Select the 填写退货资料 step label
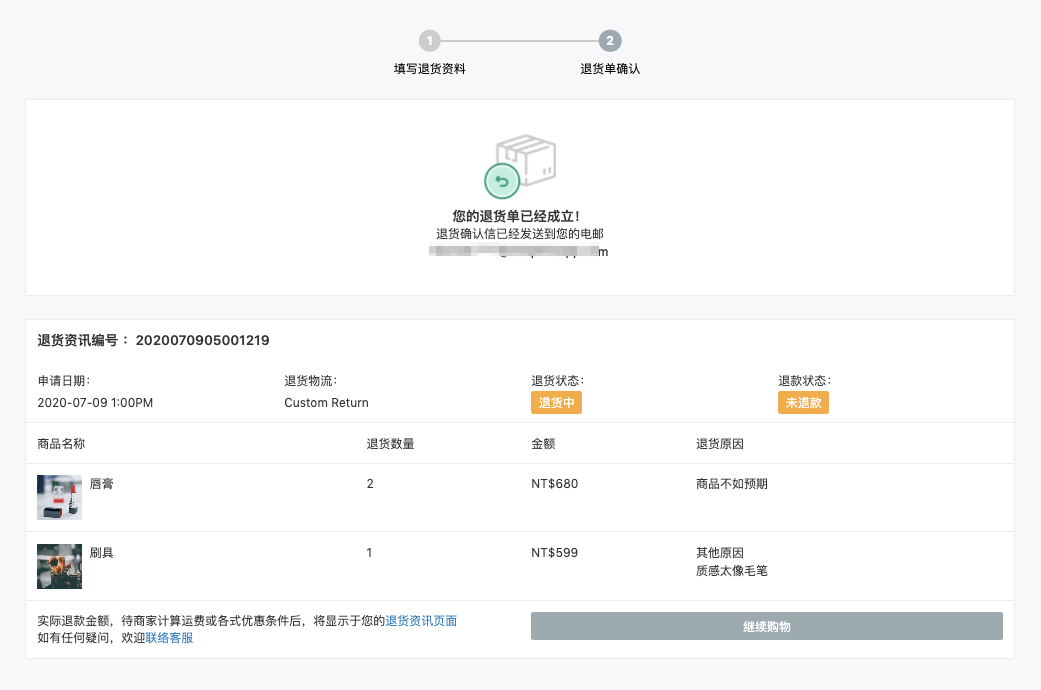1041x690 pixels. 430,68
